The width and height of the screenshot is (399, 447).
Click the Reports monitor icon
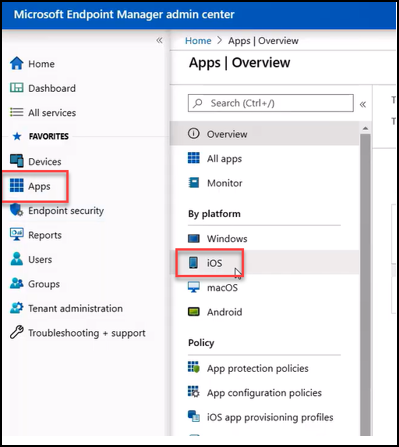(x=17, y=234)
